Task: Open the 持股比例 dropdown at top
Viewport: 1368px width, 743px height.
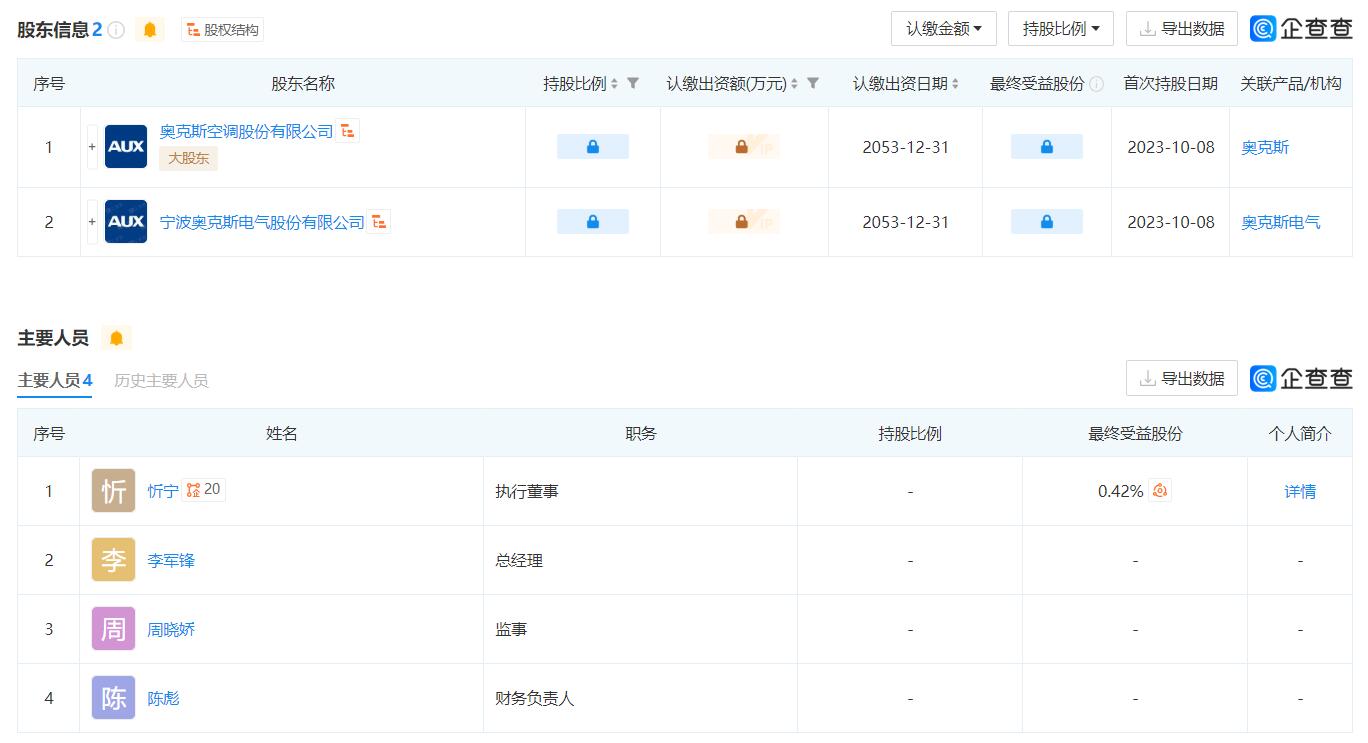Action: point(1061,29)
